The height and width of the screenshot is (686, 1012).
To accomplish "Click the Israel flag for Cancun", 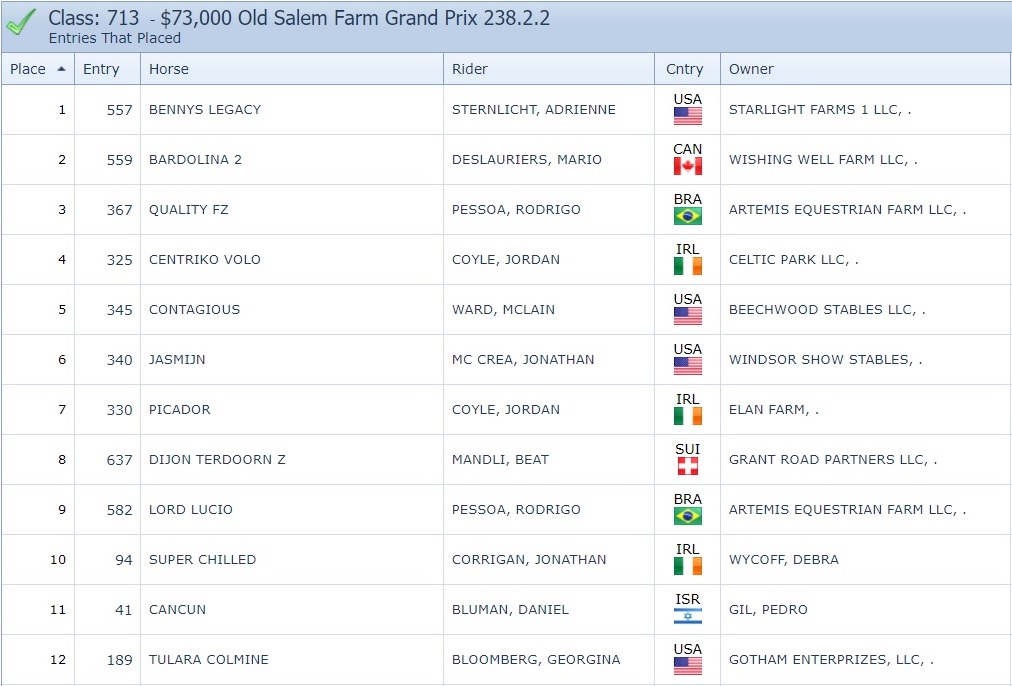I will (x=687, y=616).
